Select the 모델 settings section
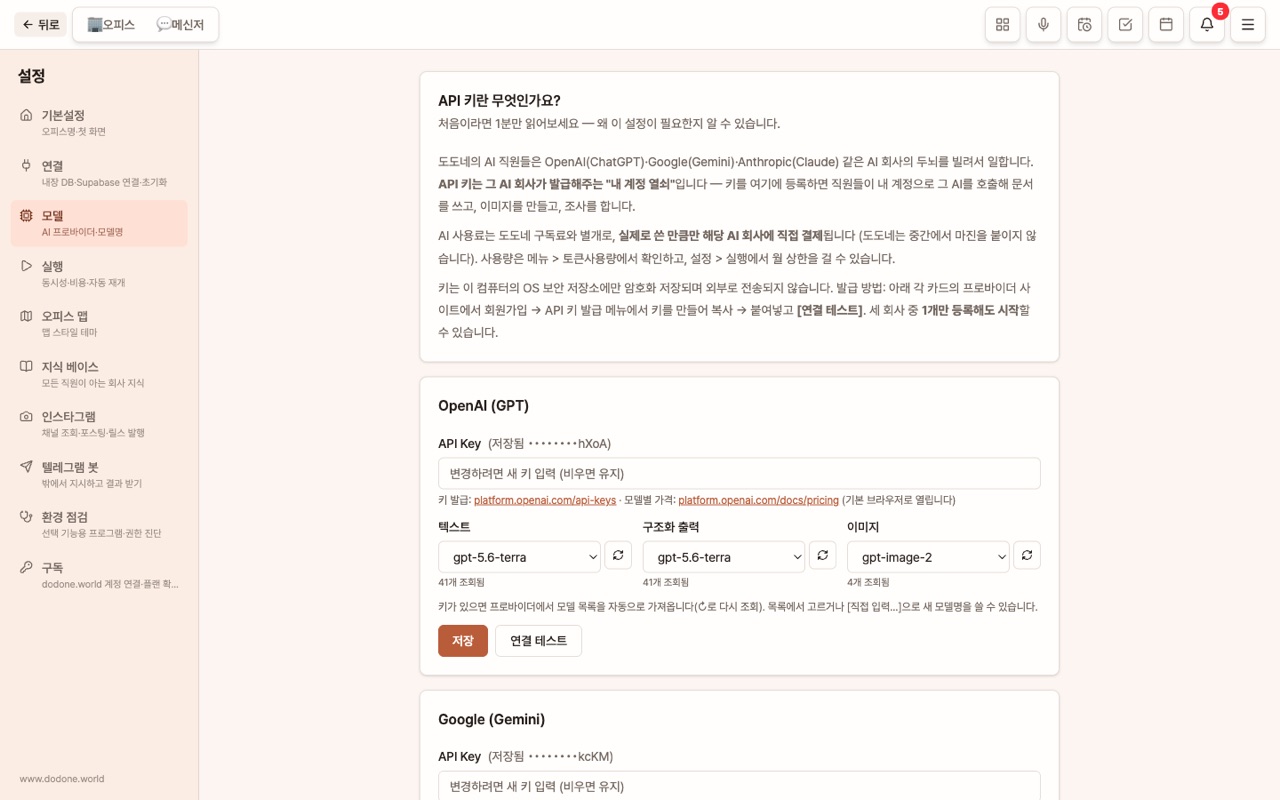Screen dimensions: 1280x800 tap(99, 223)
